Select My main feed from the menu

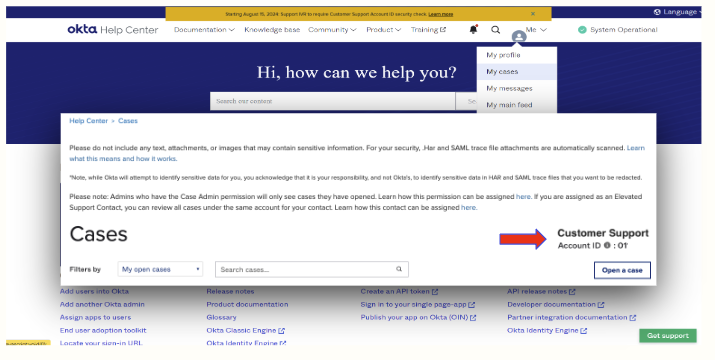(516, 105)
